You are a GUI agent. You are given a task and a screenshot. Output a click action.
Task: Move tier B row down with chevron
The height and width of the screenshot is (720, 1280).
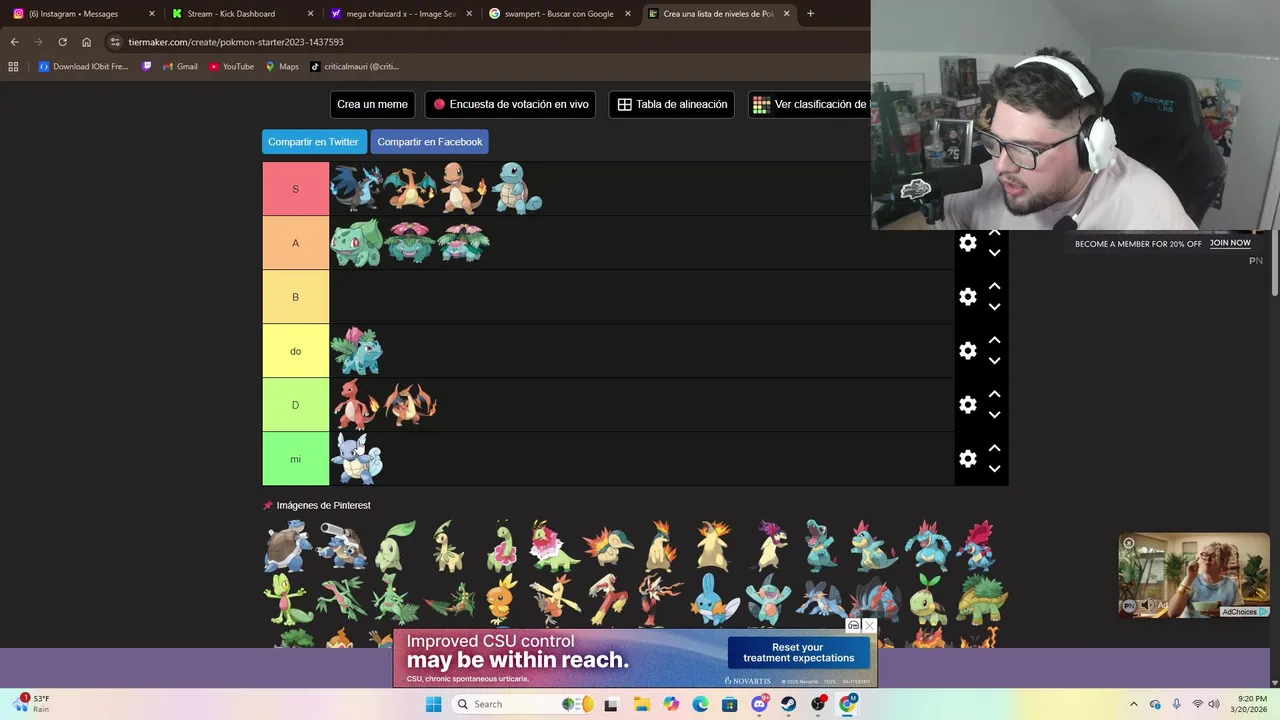click(x=994, y=307)
